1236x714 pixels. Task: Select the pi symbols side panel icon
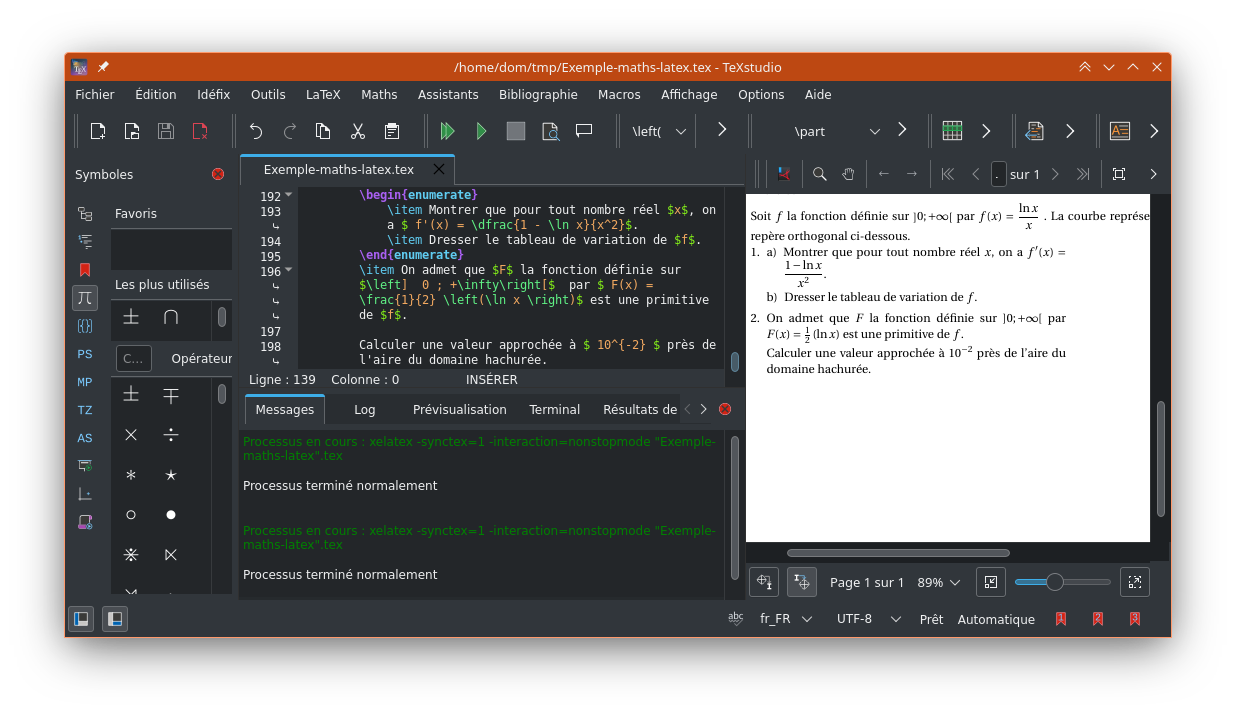[85, 298]
